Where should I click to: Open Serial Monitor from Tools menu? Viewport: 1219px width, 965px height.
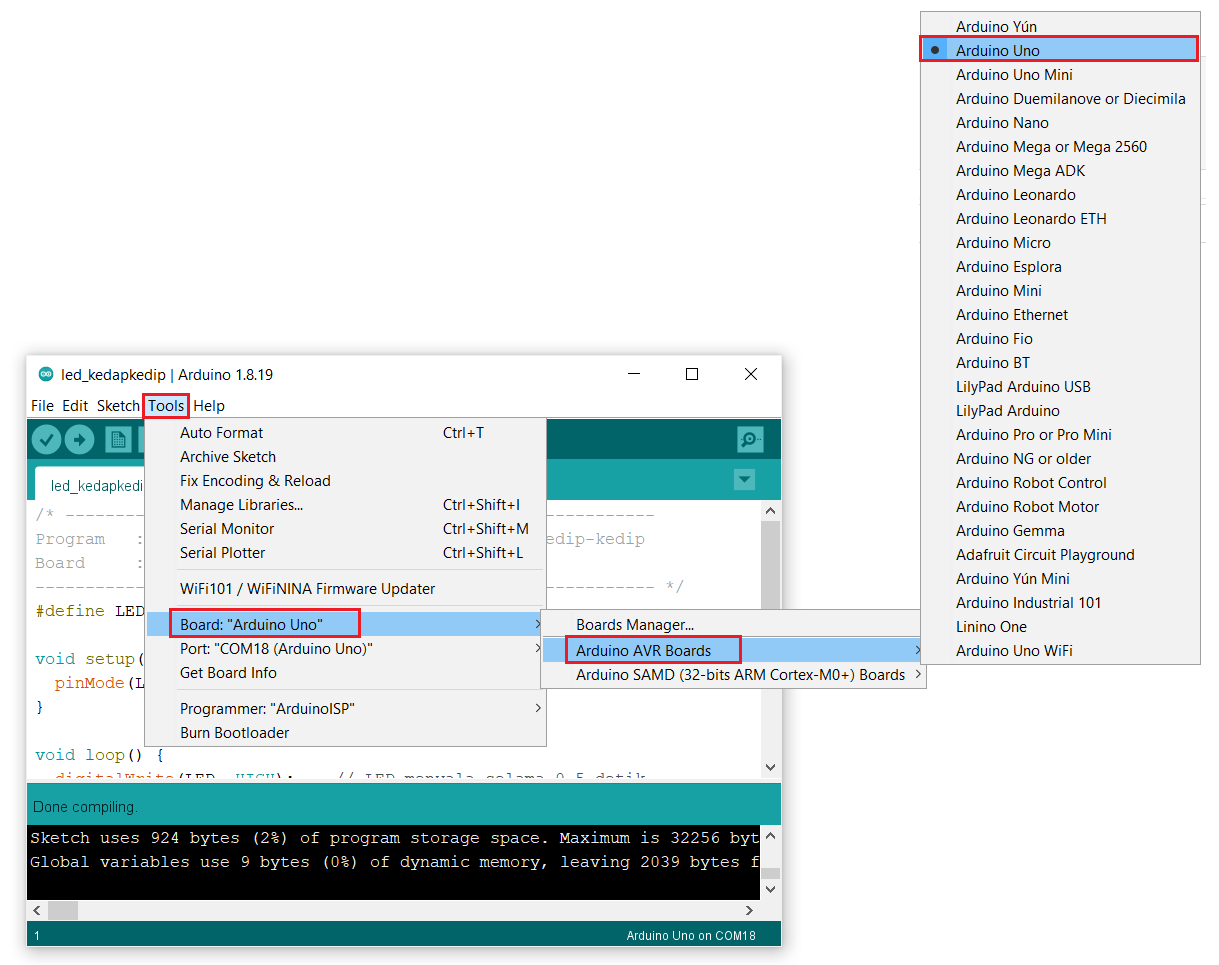click(x=346, y=529)
